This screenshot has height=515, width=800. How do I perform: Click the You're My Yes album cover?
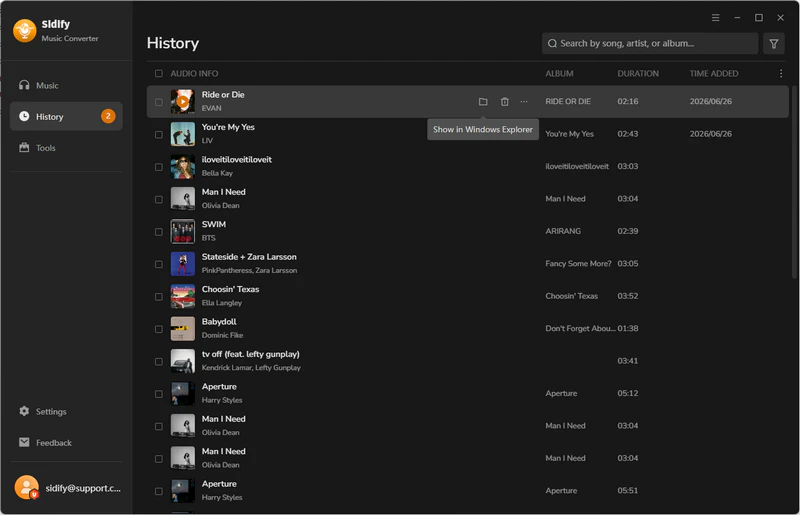point(183,134)
